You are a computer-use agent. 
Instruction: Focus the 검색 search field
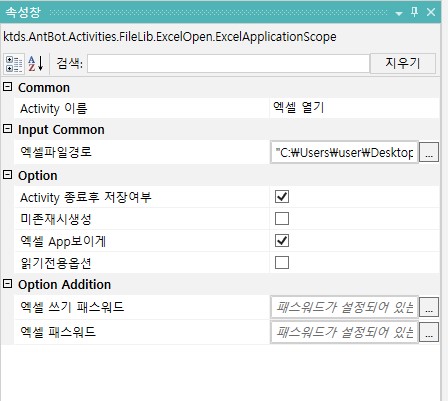[228, 63]
